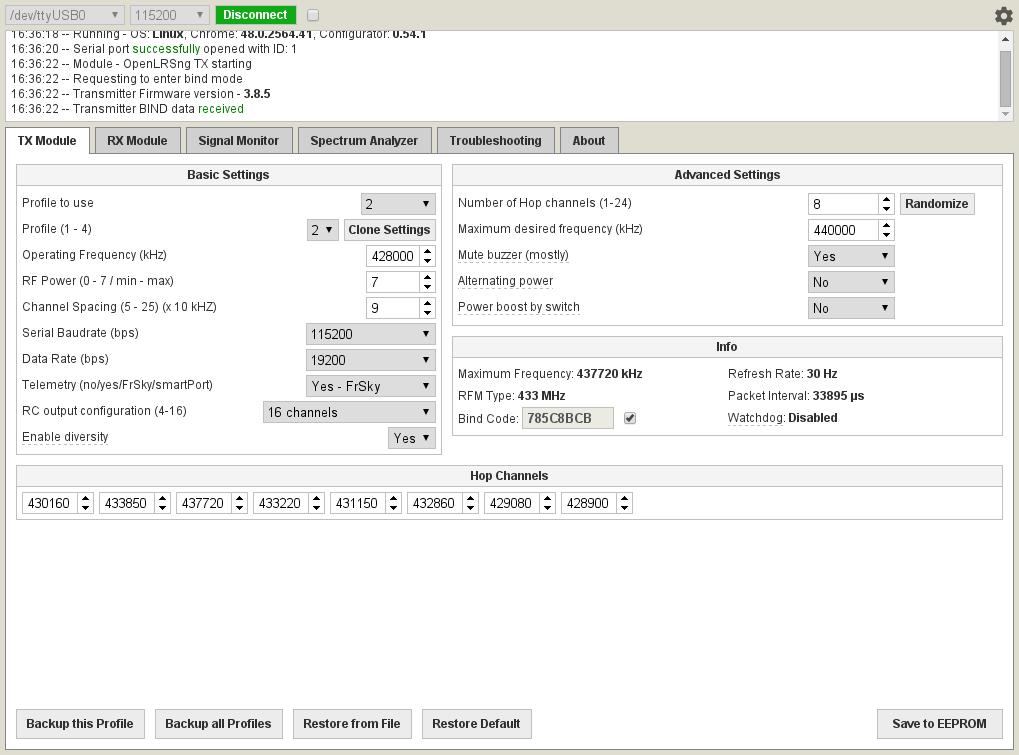Switch to the Signal Monitor tab
Image resolution: width=1019 pixels, height=755 pixels.
click(x=239, y=140)
